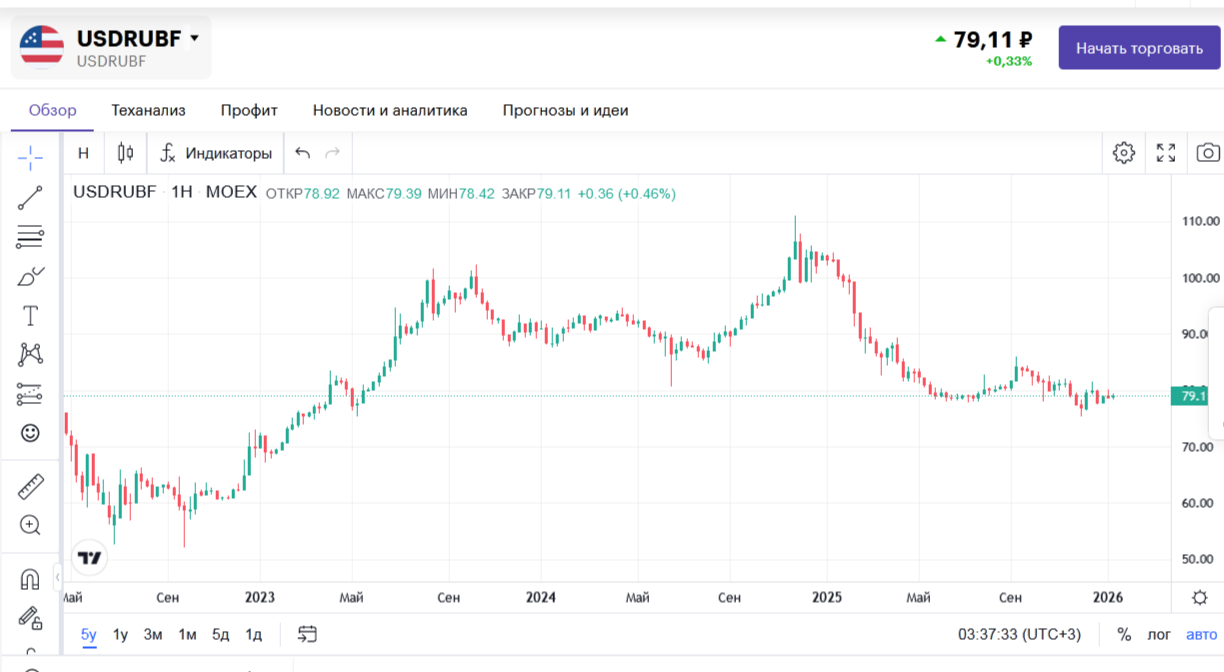Select the trend line drawing tool

[x=30, y=198]
